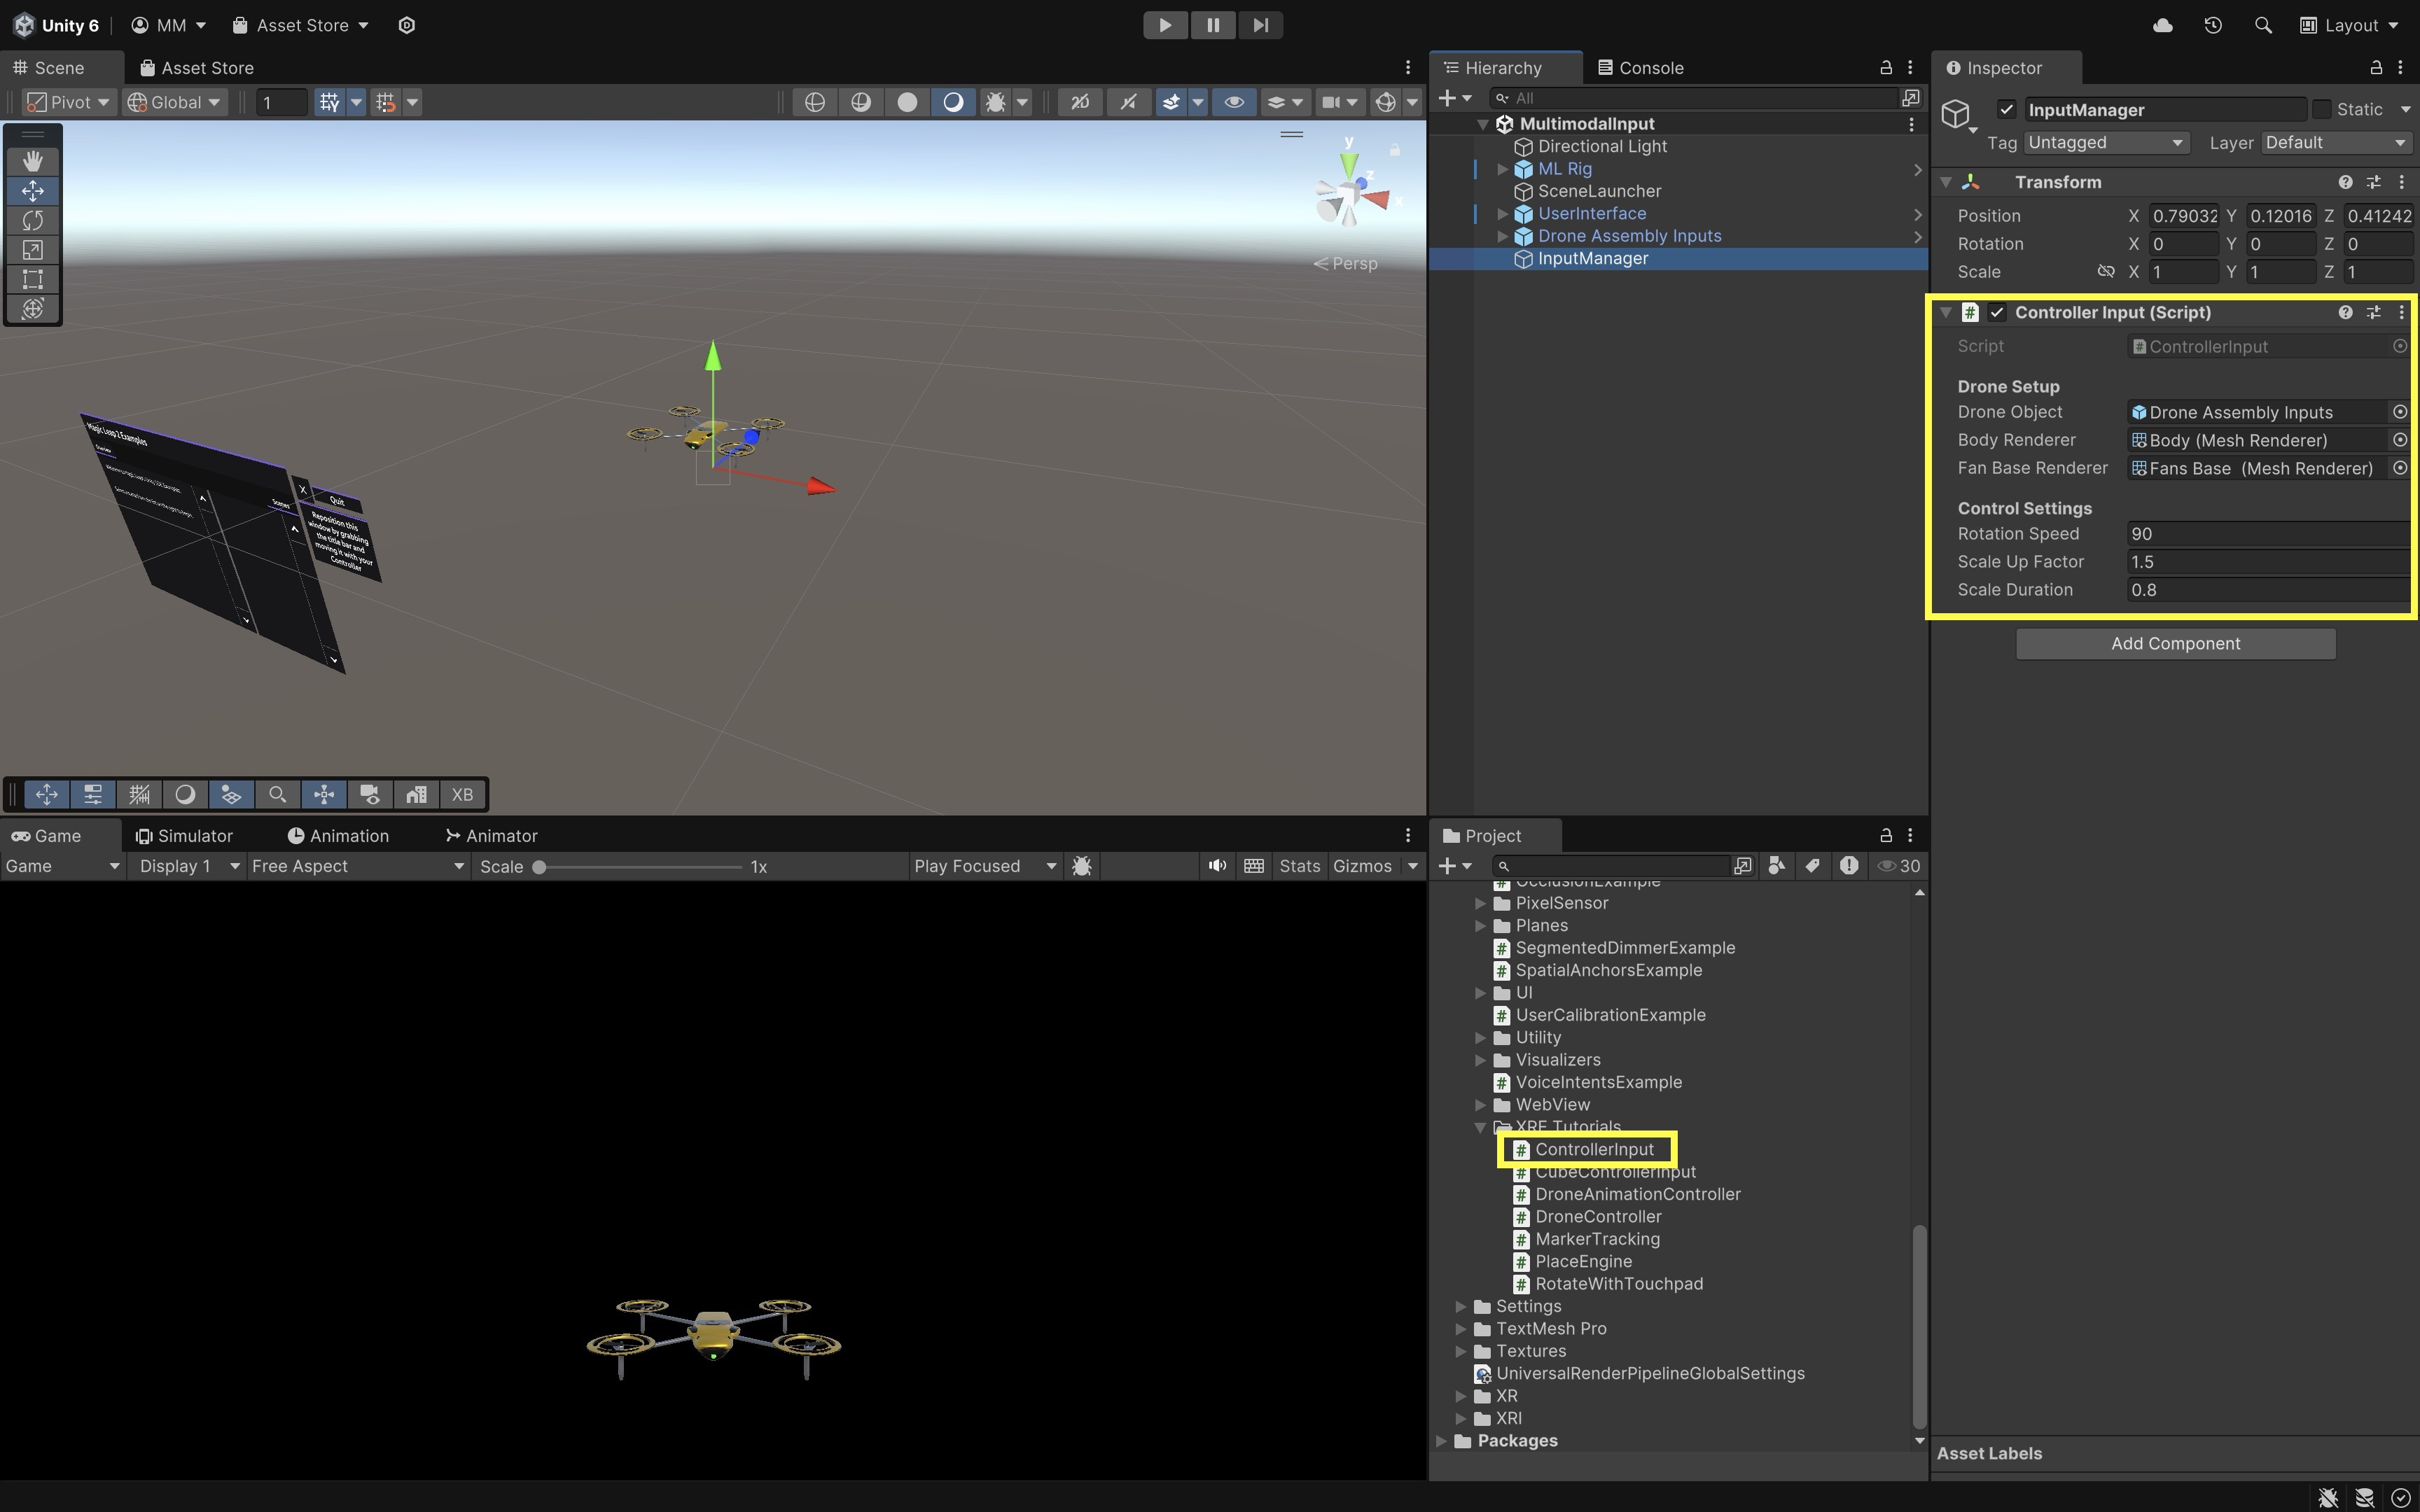The width and height of the screenshot is (2420, 1512).
Task: Click the Step frame button
Action: 1260,25
